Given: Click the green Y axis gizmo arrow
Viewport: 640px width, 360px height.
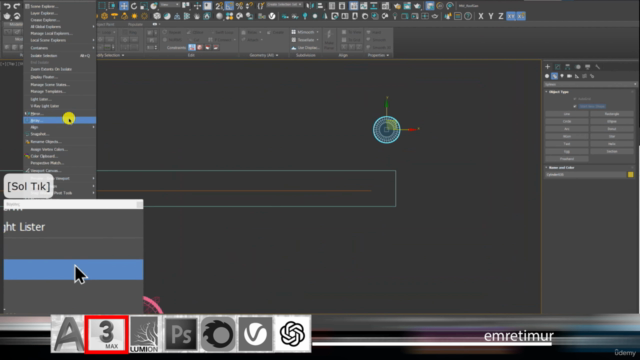Looking at the screenshot, I should click(387, 103).
